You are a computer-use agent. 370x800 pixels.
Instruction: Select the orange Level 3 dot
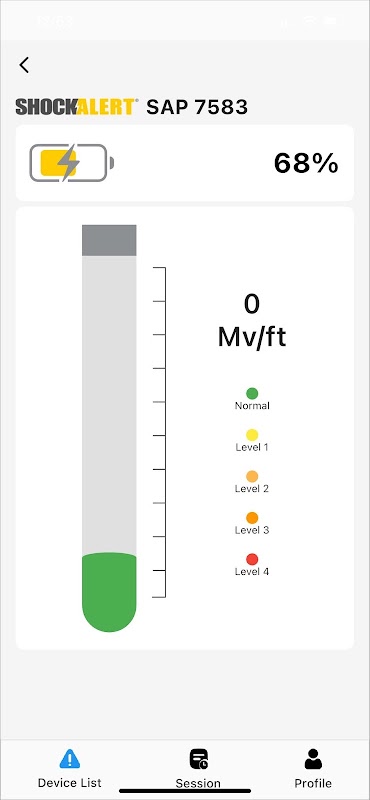pyautogui.click(x=252, y=518)
